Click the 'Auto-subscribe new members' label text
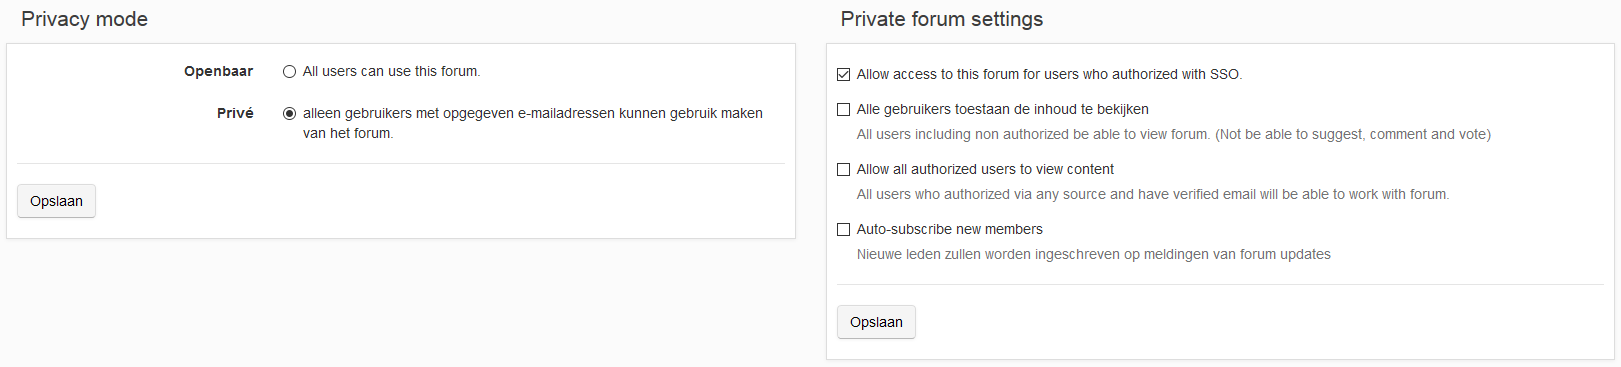Viewport: 1621px width, 367px height. 949,229
